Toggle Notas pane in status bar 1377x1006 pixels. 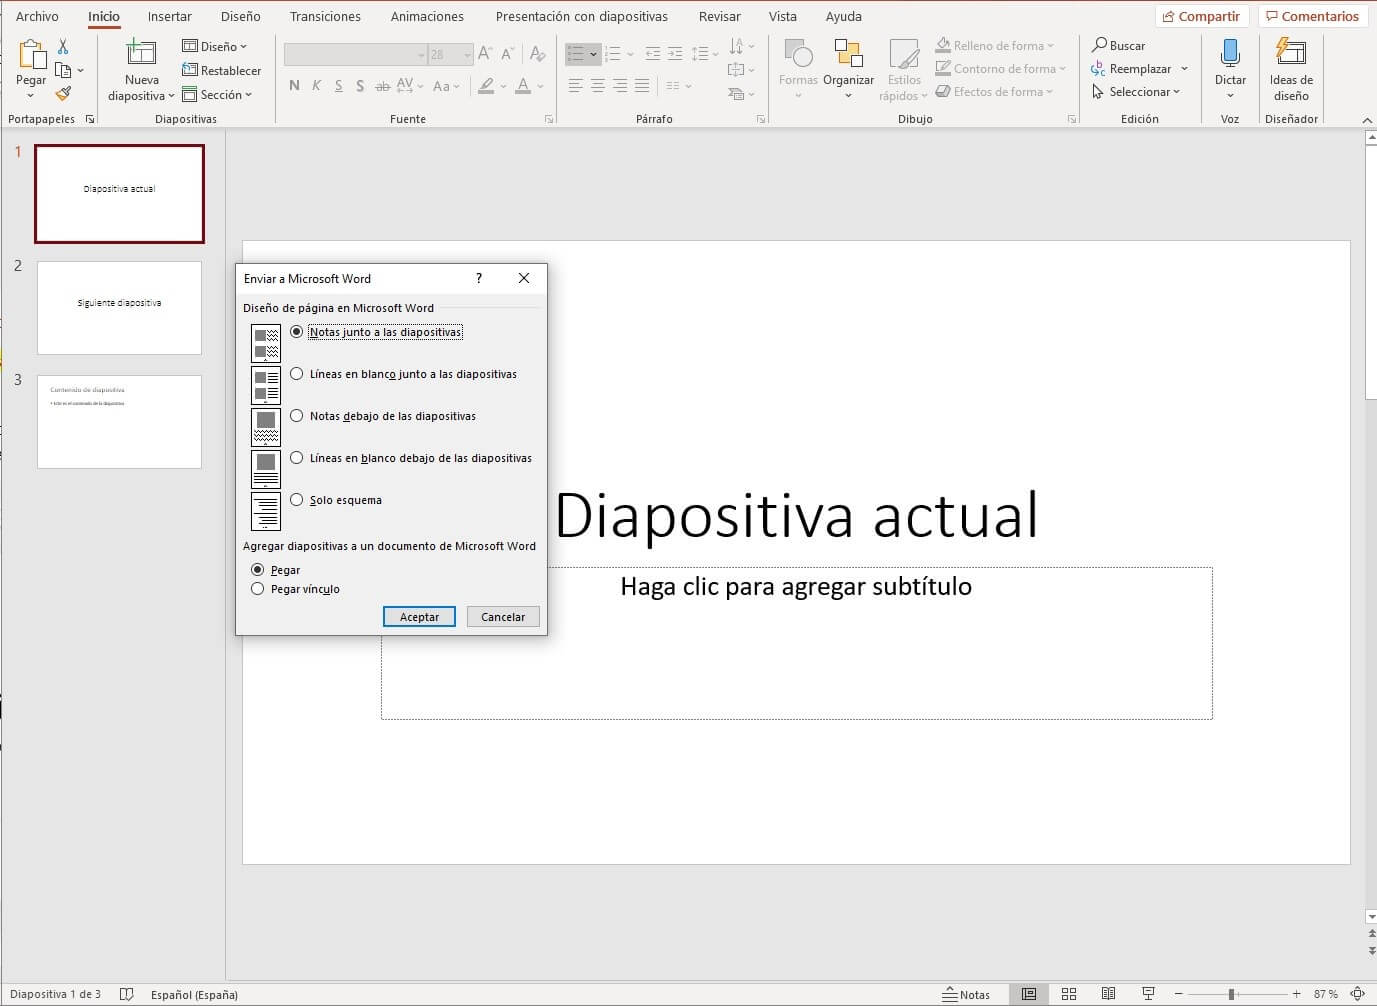pyautogui.click(x=966, y=994)
